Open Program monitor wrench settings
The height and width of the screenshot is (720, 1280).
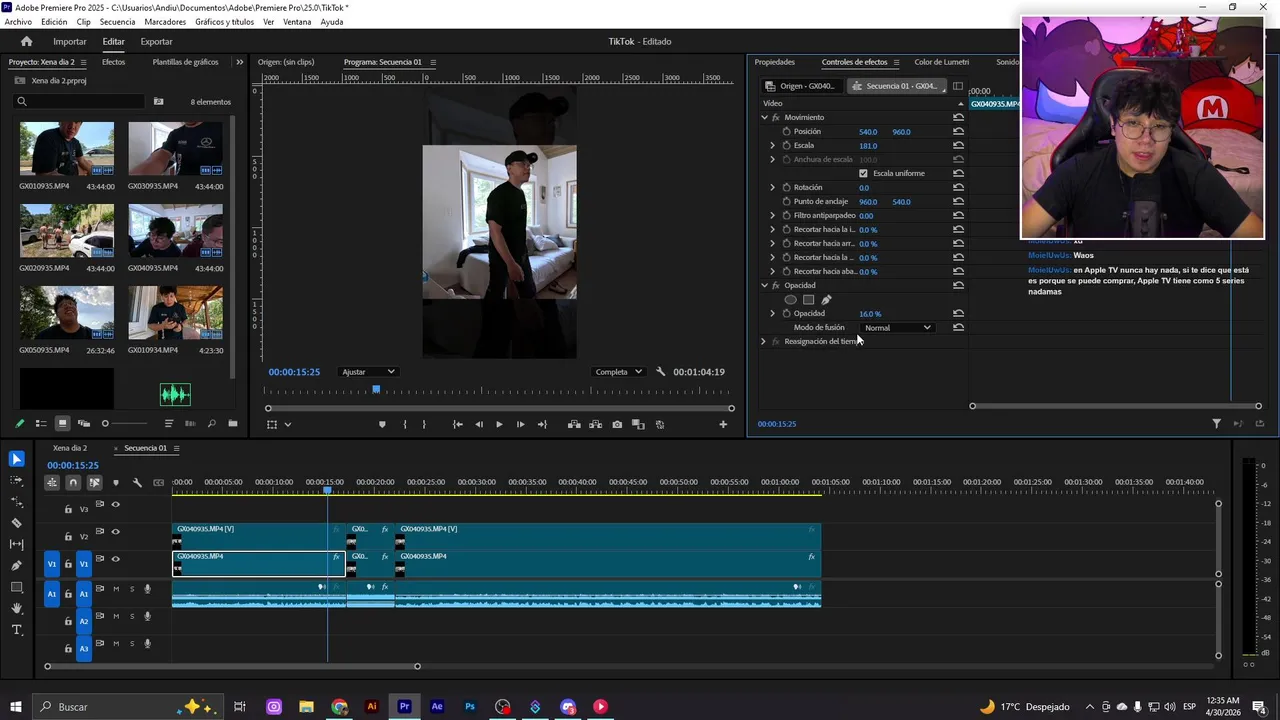[660, 372]
